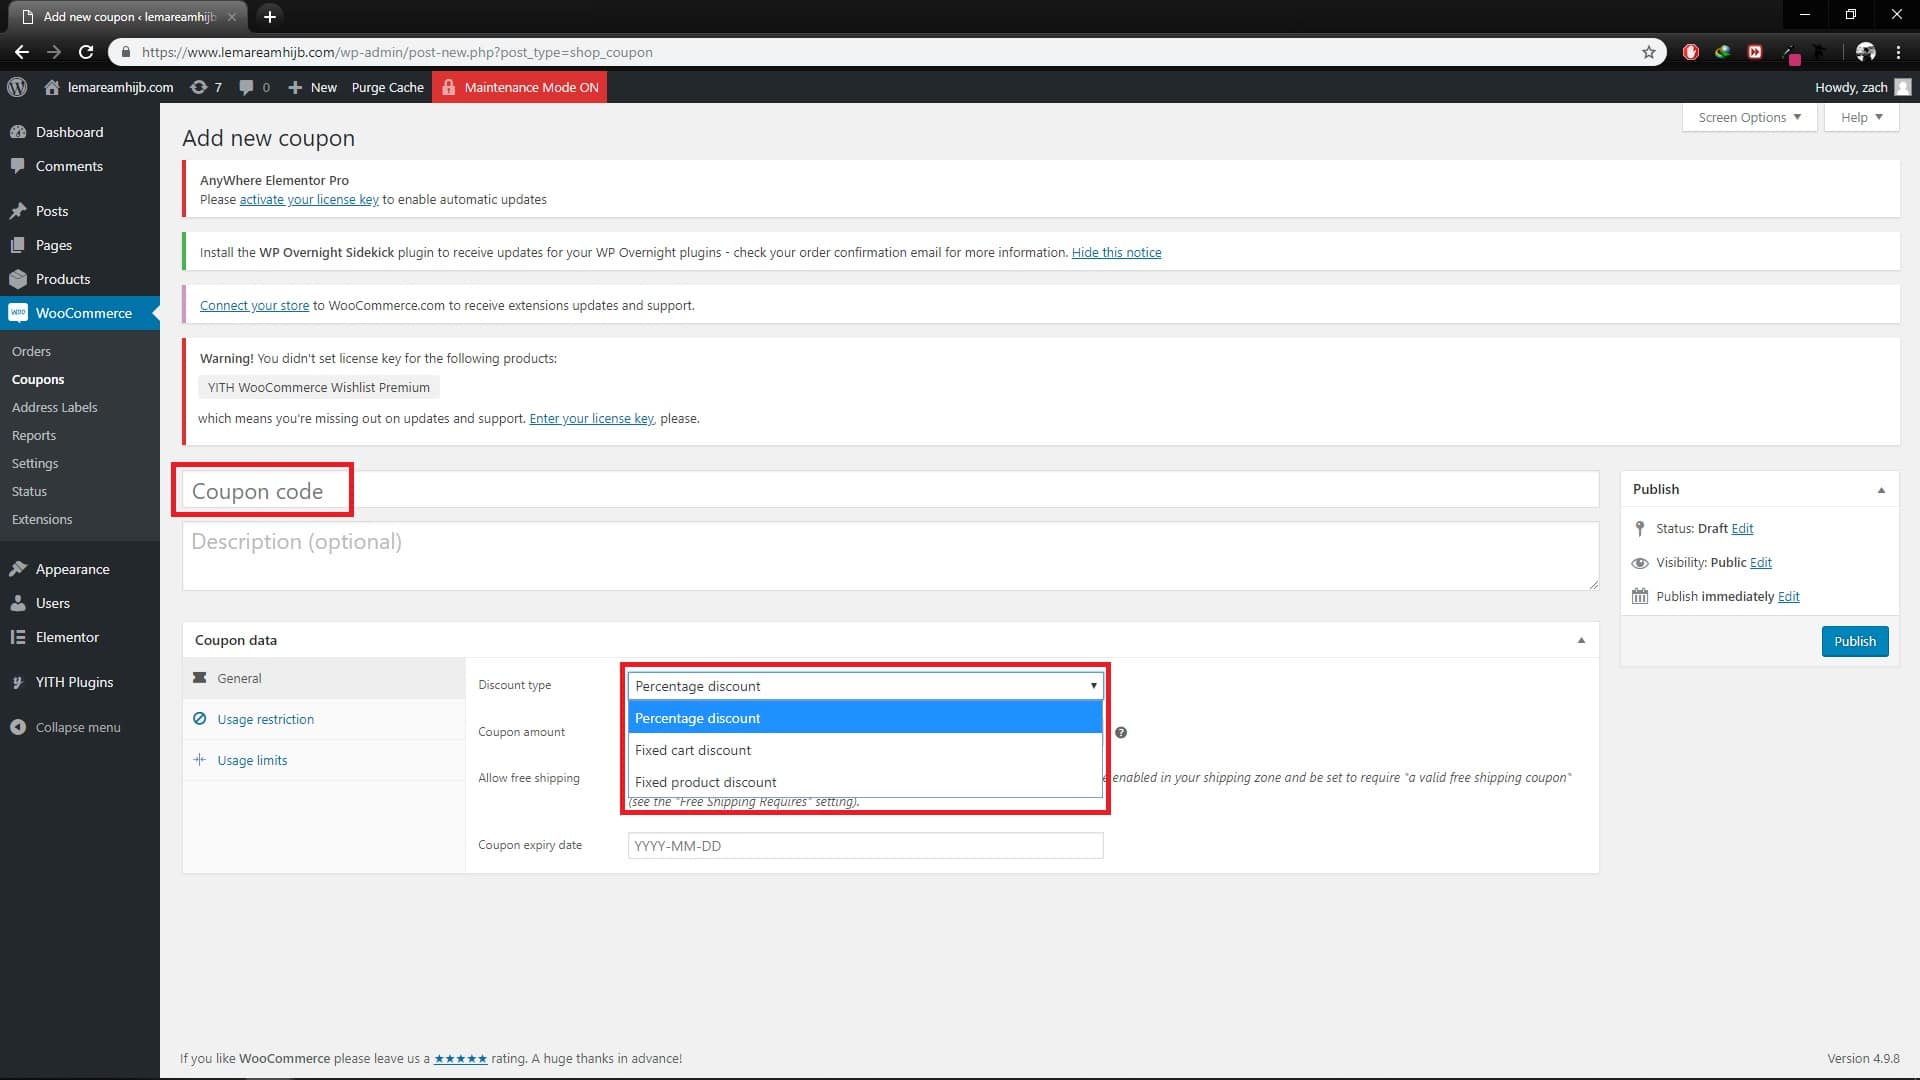Choose Fixed product discount option
Viewport: 1920px width, 1080px height.
(x=865, y=782)
